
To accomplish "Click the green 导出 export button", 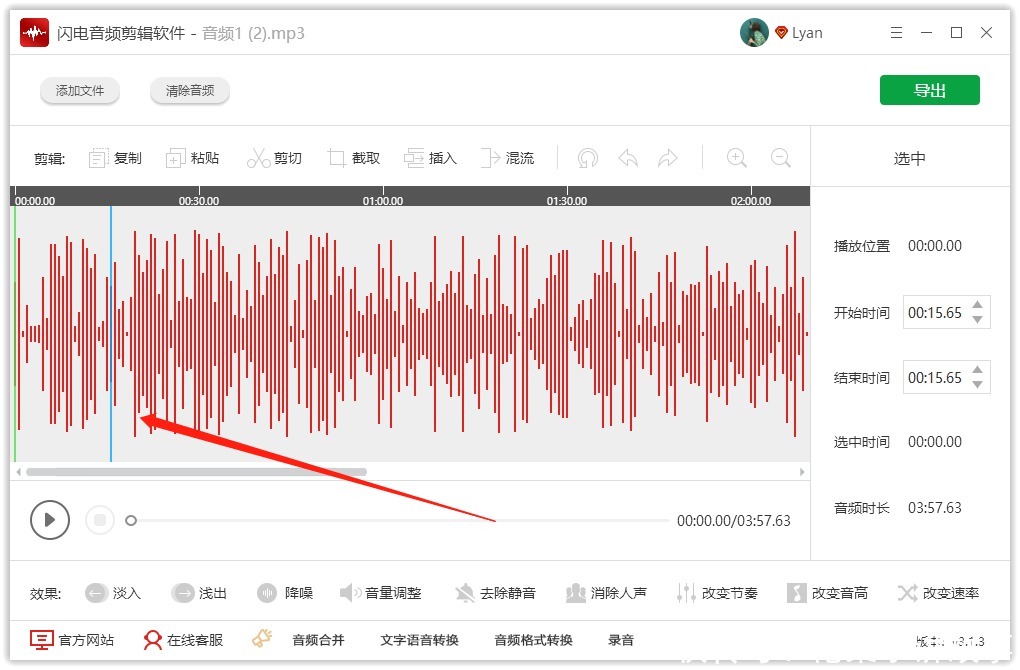I will pos(929,89).
